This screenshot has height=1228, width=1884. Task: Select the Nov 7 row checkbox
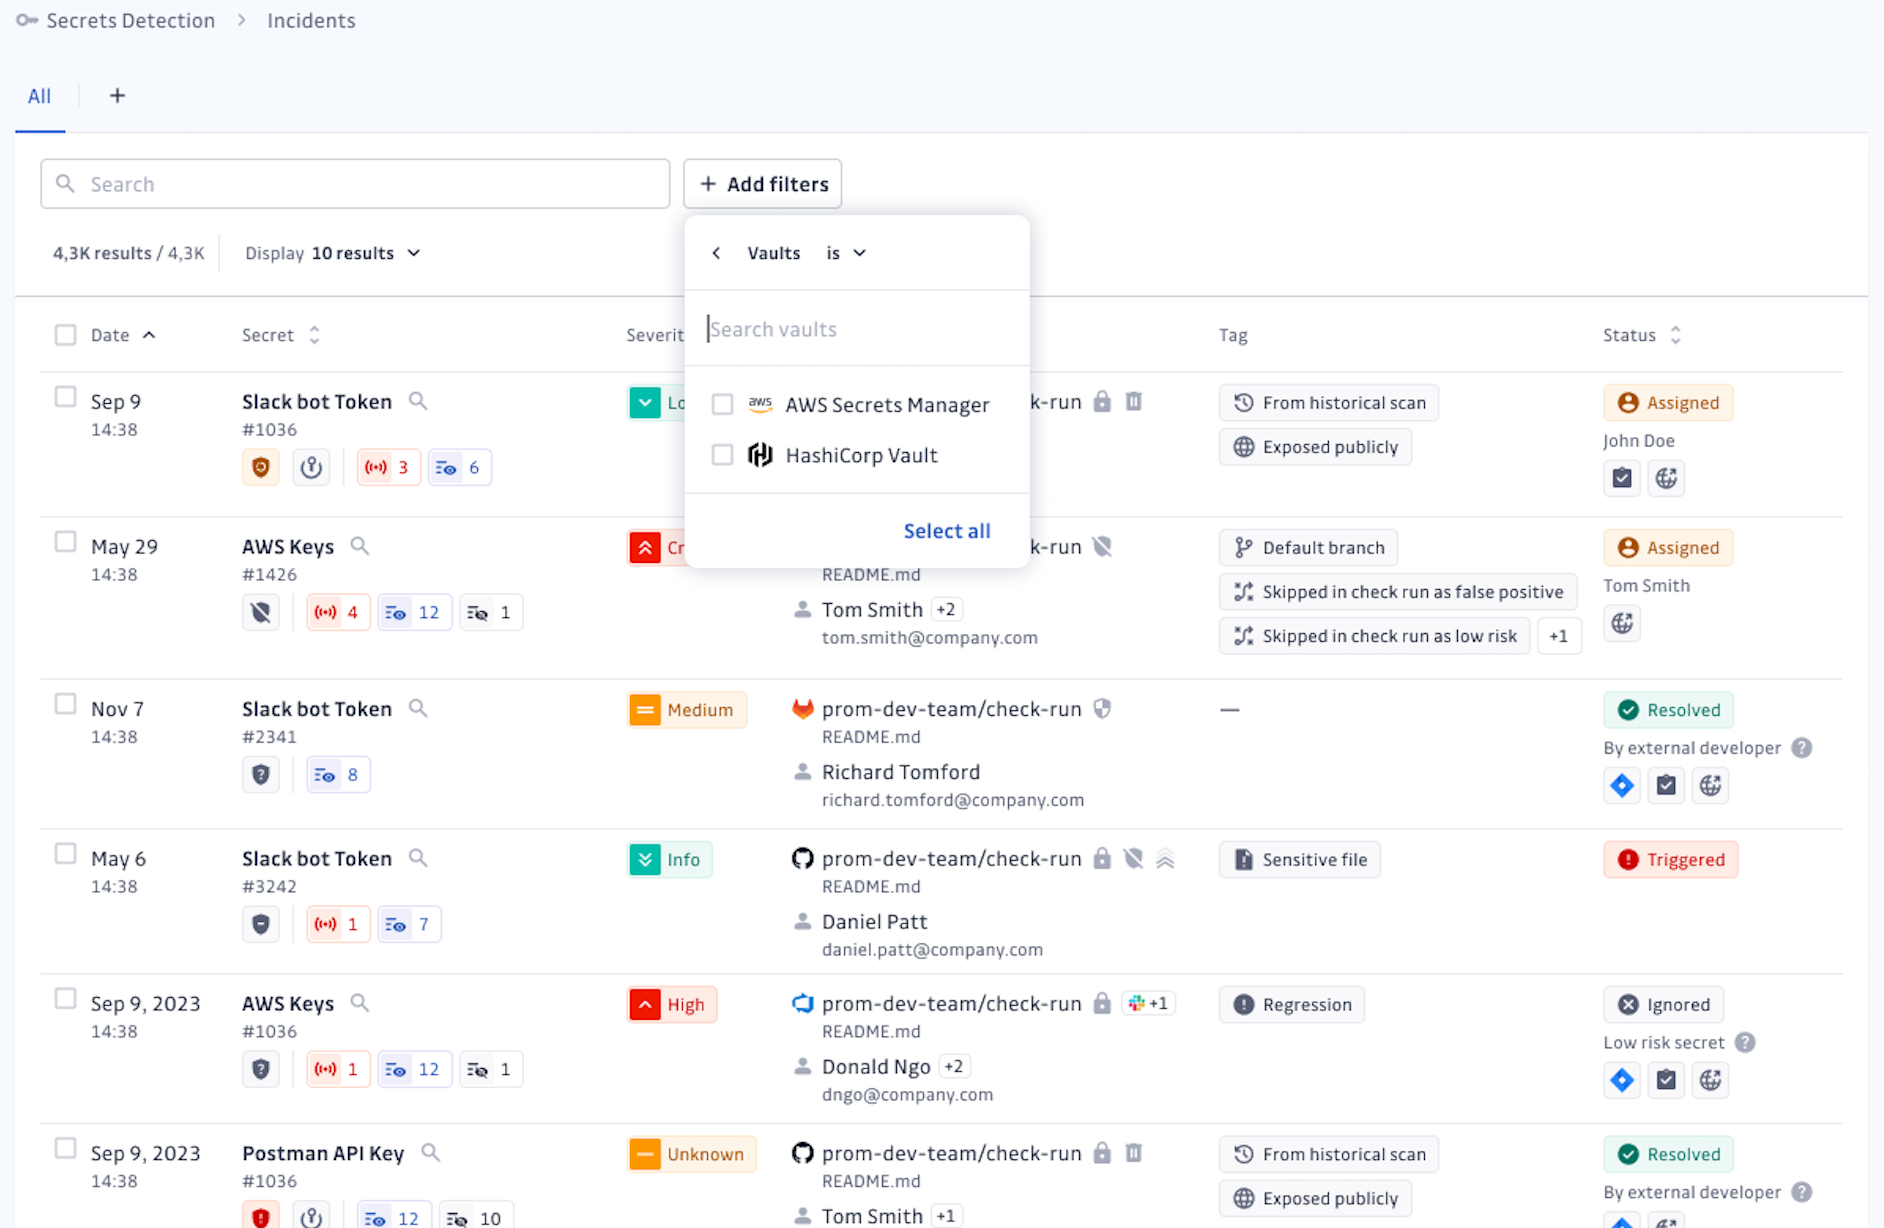pos(65,704)
